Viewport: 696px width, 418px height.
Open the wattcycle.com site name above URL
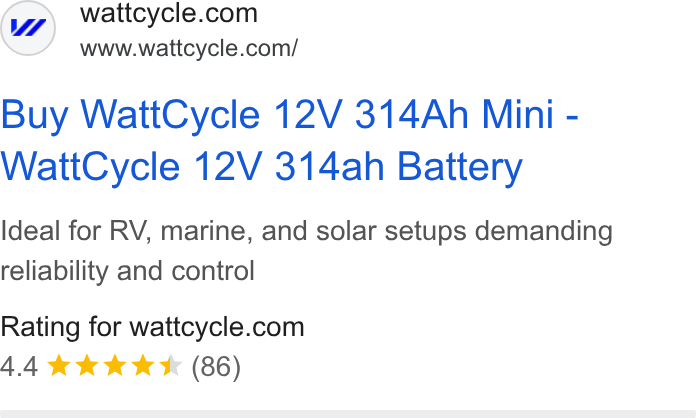tap(169, 13)
